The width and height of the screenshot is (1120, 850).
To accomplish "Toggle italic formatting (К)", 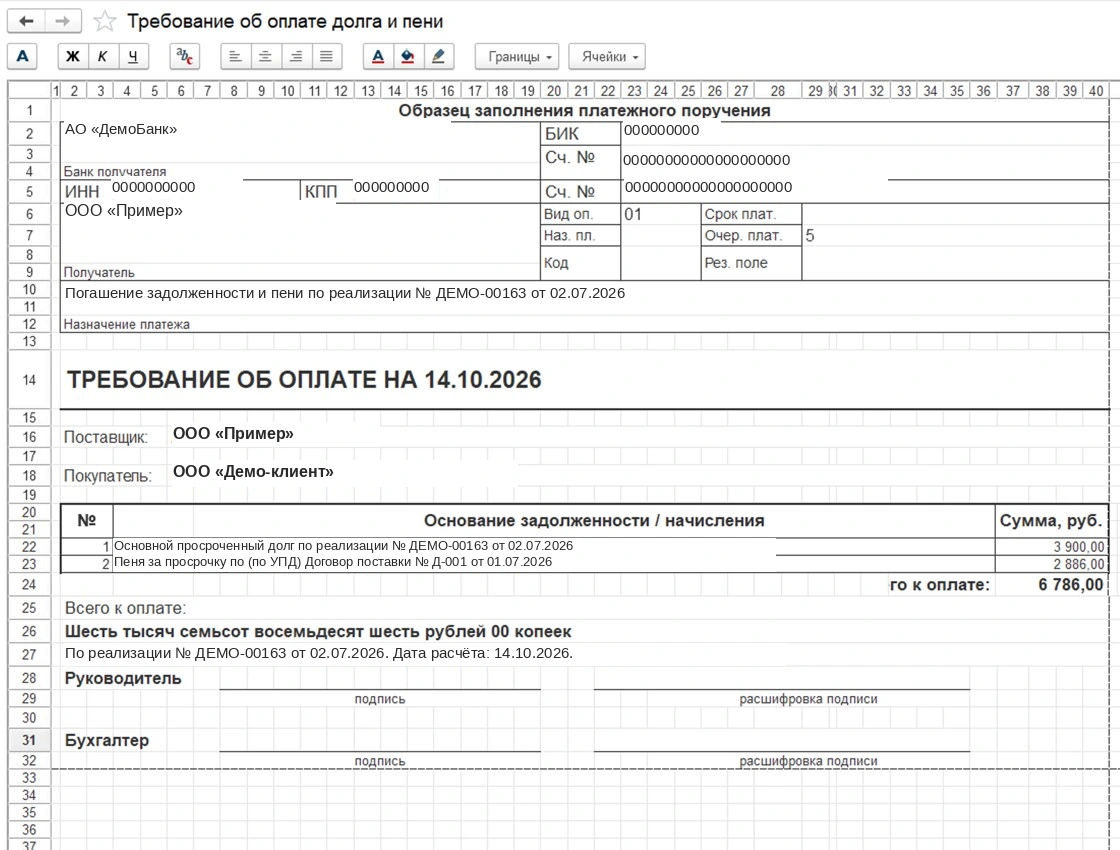I will tap(103, 56).
